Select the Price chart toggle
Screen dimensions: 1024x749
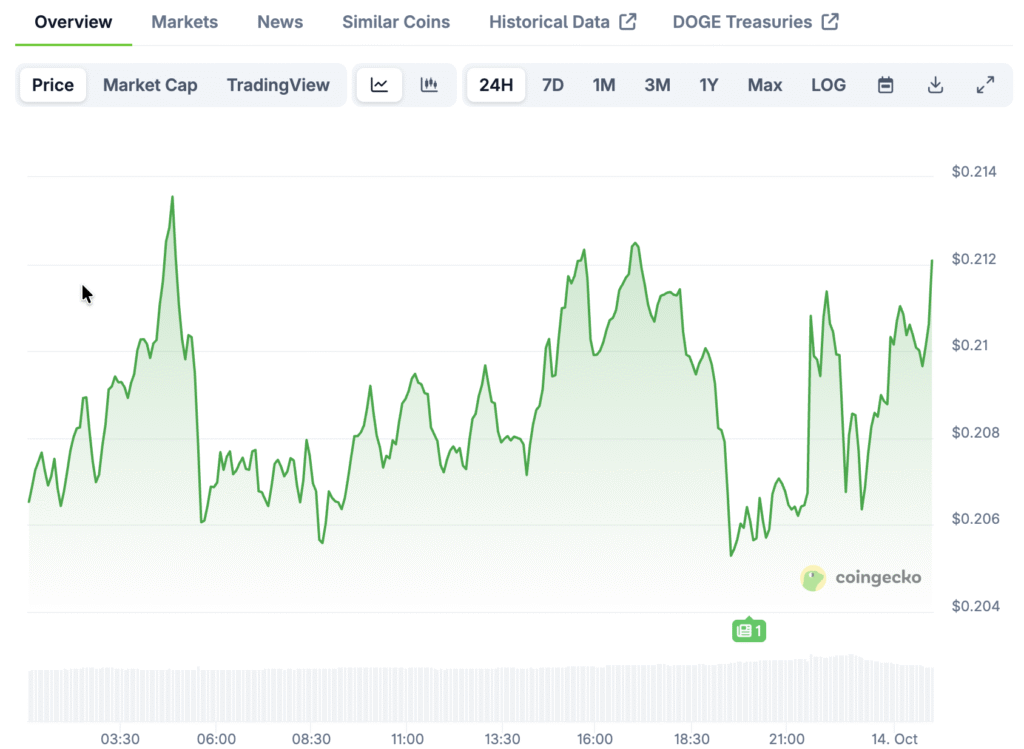(x=53, y=85)
